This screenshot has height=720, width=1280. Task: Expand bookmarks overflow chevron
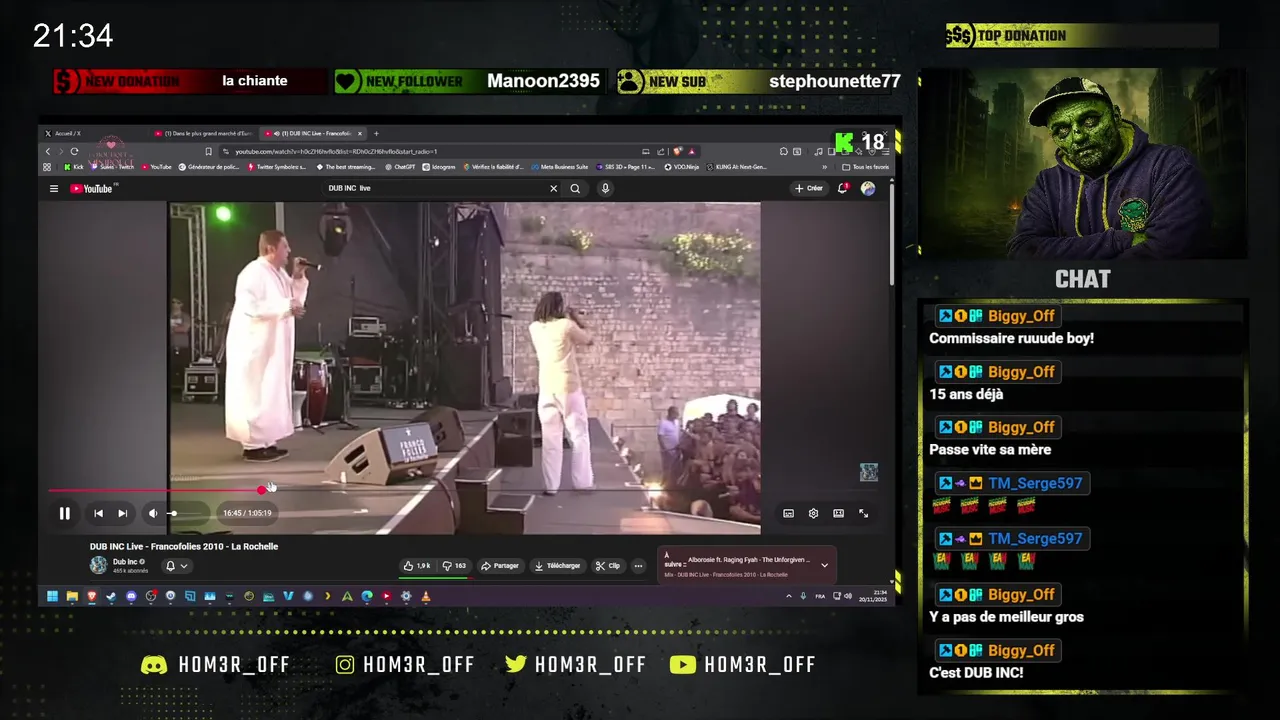pyautogui.click(x=825, y=167)
